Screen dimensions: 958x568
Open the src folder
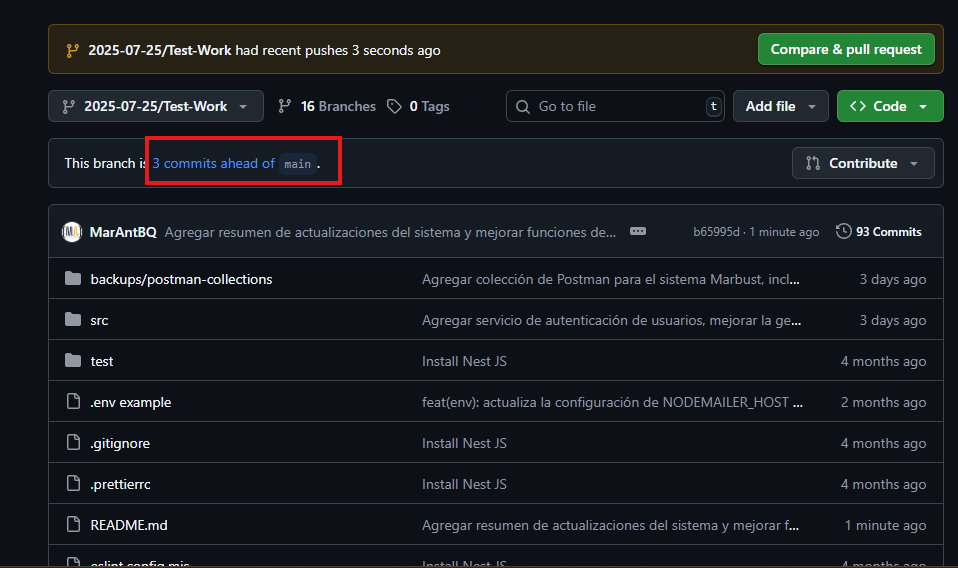click(x=99, y=320)
